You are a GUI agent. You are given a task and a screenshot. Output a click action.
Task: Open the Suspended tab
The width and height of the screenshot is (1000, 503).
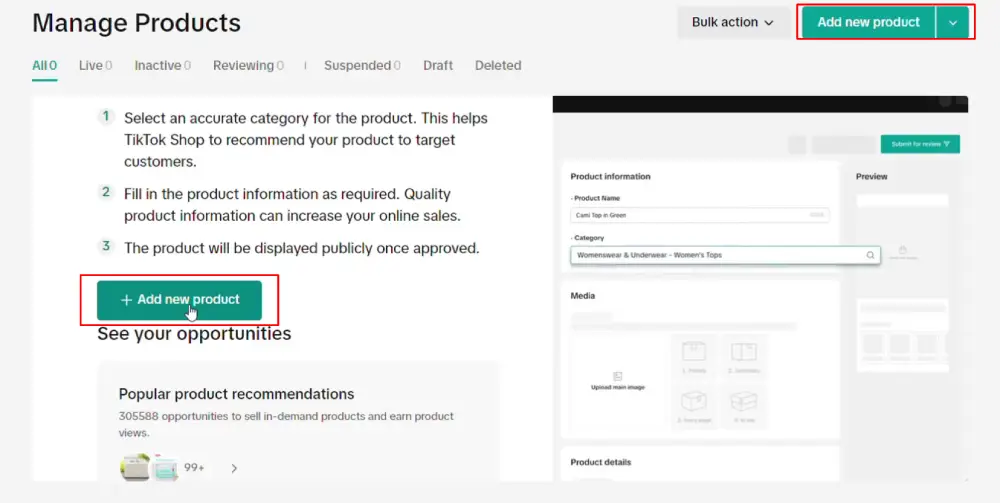coord(362,66)
